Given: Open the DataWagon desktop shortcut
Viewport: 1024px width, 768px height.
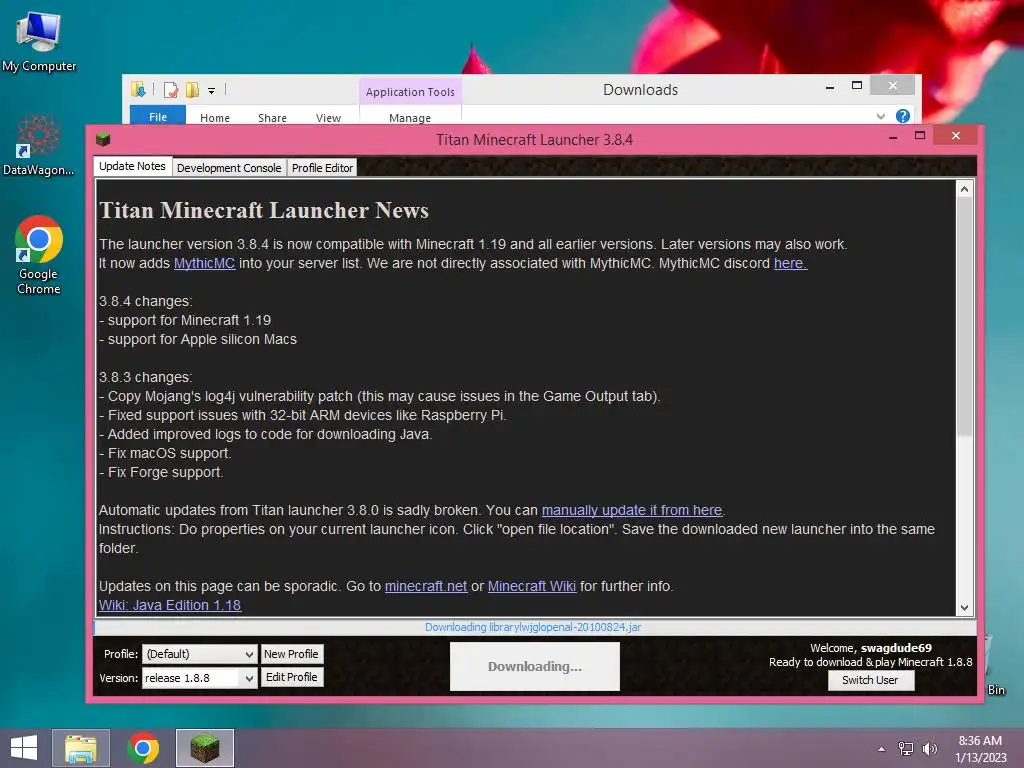Looking at the screenshot, I should (x=39, y=145).
